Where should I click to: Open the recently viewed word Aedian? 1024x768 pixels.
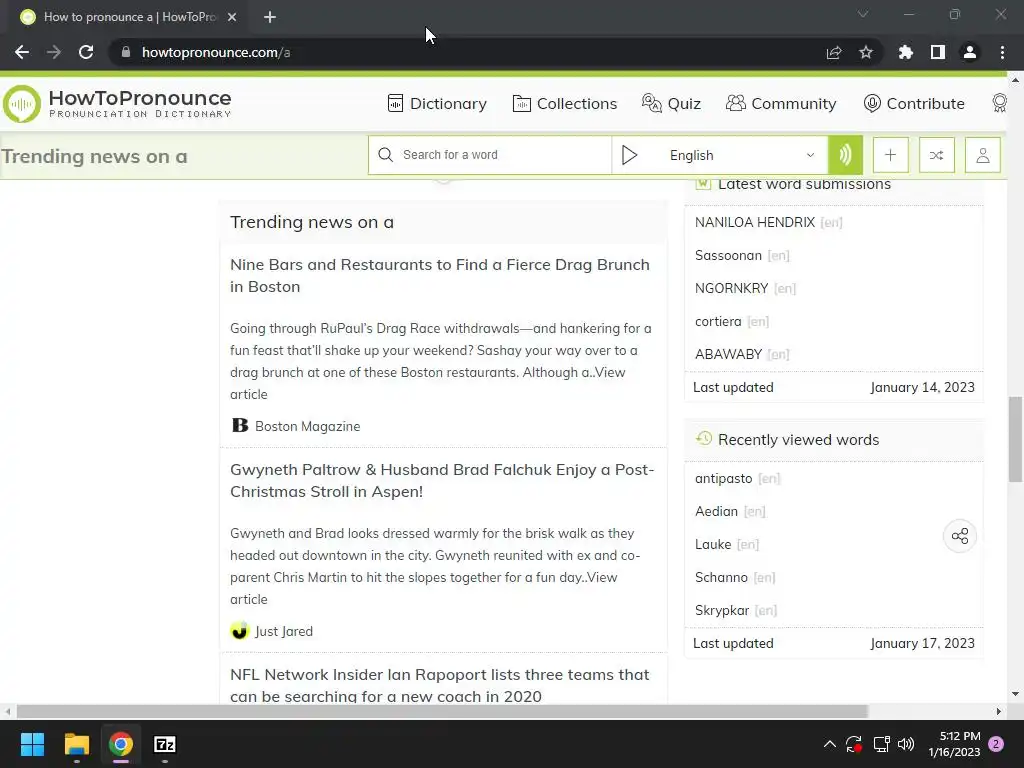coord(716,511)
